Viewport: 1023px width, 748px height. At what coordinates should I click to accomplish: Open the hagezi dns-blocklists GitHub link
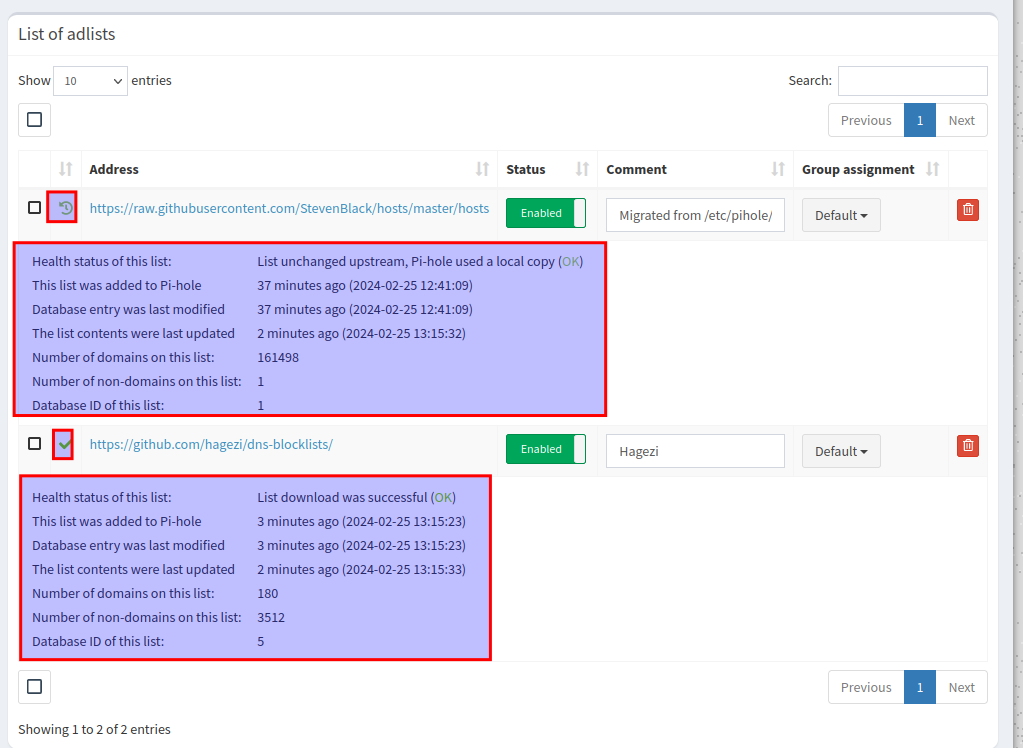[x=211, y=444]
